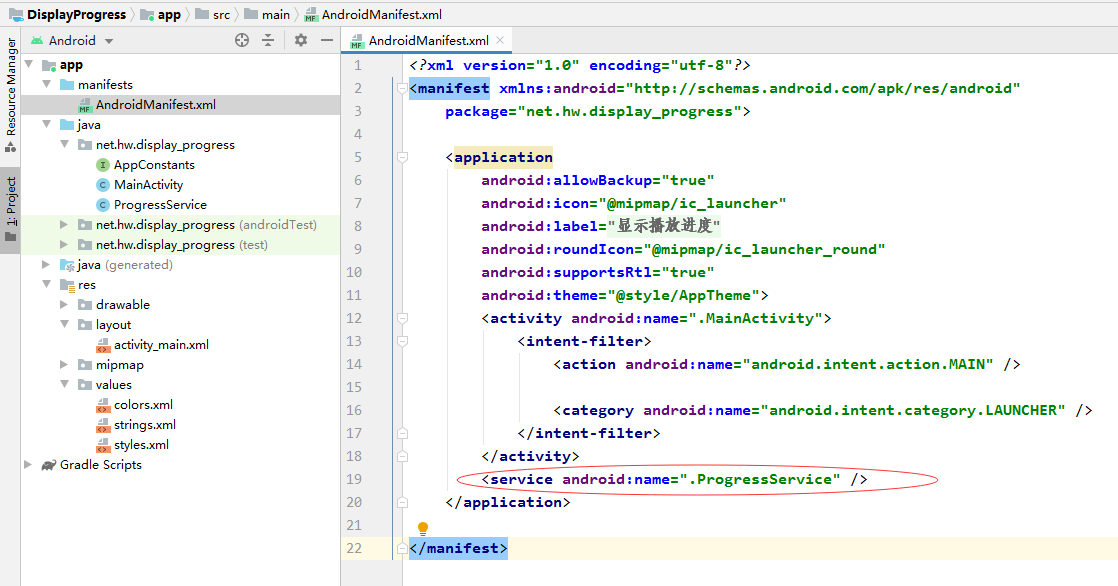Viewport: 1118px width, 586px height.
Task: Open Project panel settings gear
Action: 301,41
